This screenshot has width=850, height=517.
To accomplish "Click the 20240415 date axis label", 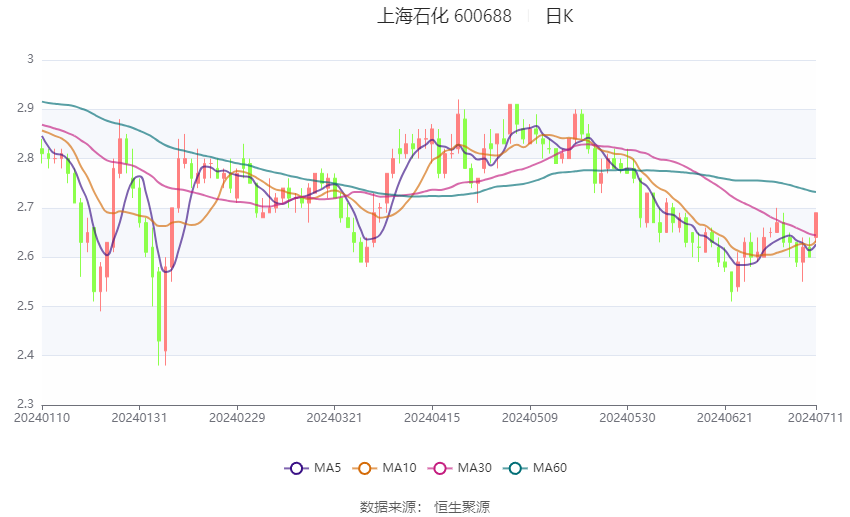I will pos(432,418).
